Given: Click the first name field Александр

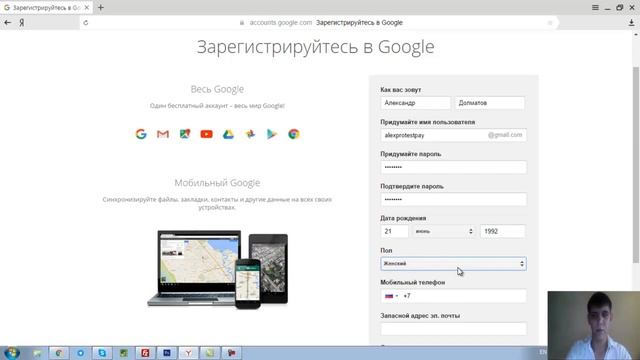Looking at the screenshot, I should 416,103.
